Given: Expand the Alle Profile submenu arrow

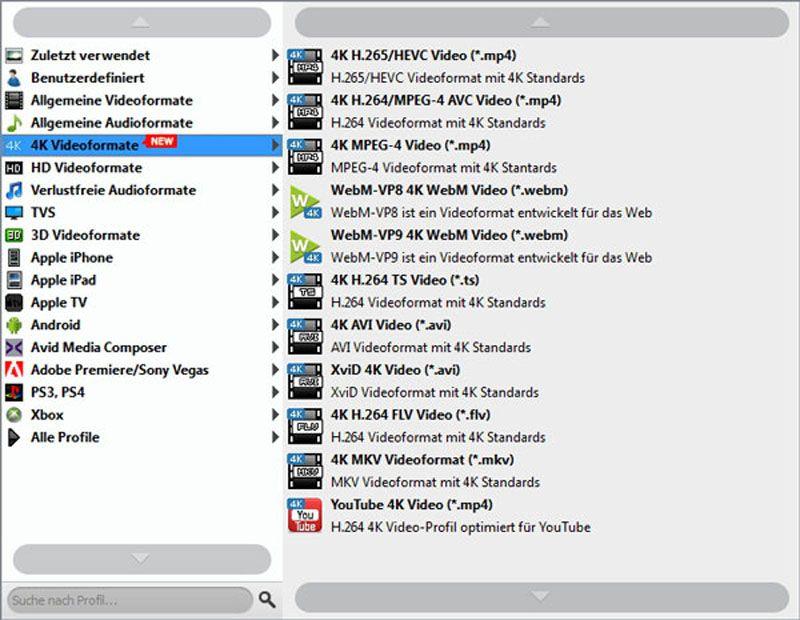Looking at the screenshot, I should 277,437.
